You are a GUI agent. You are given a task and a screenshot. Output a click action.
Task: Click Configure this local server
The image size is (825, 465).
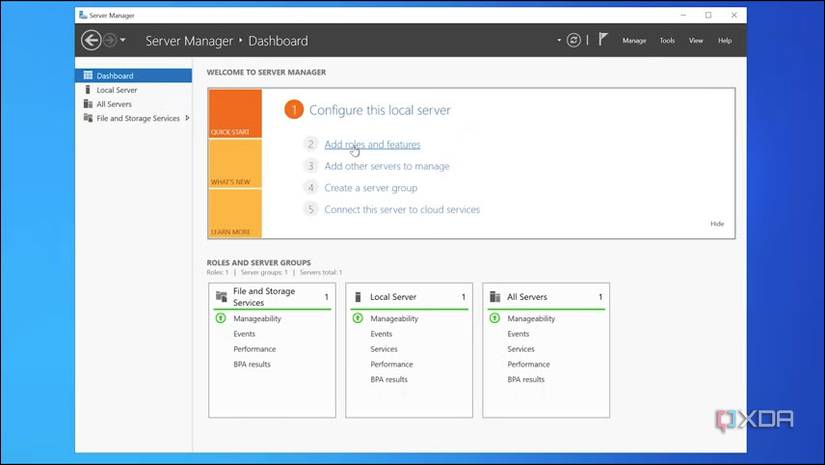[379, 110]
